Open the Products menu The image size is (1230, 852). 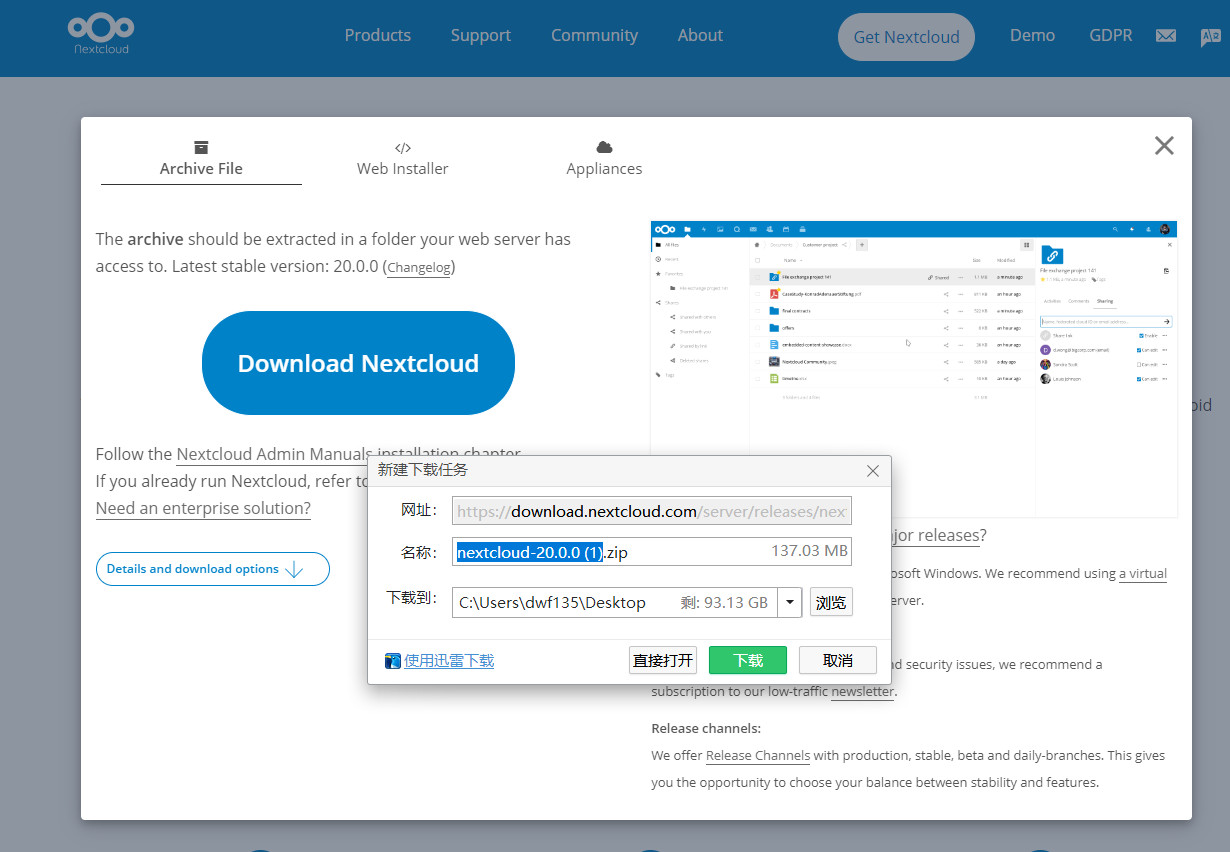(378, 35)
